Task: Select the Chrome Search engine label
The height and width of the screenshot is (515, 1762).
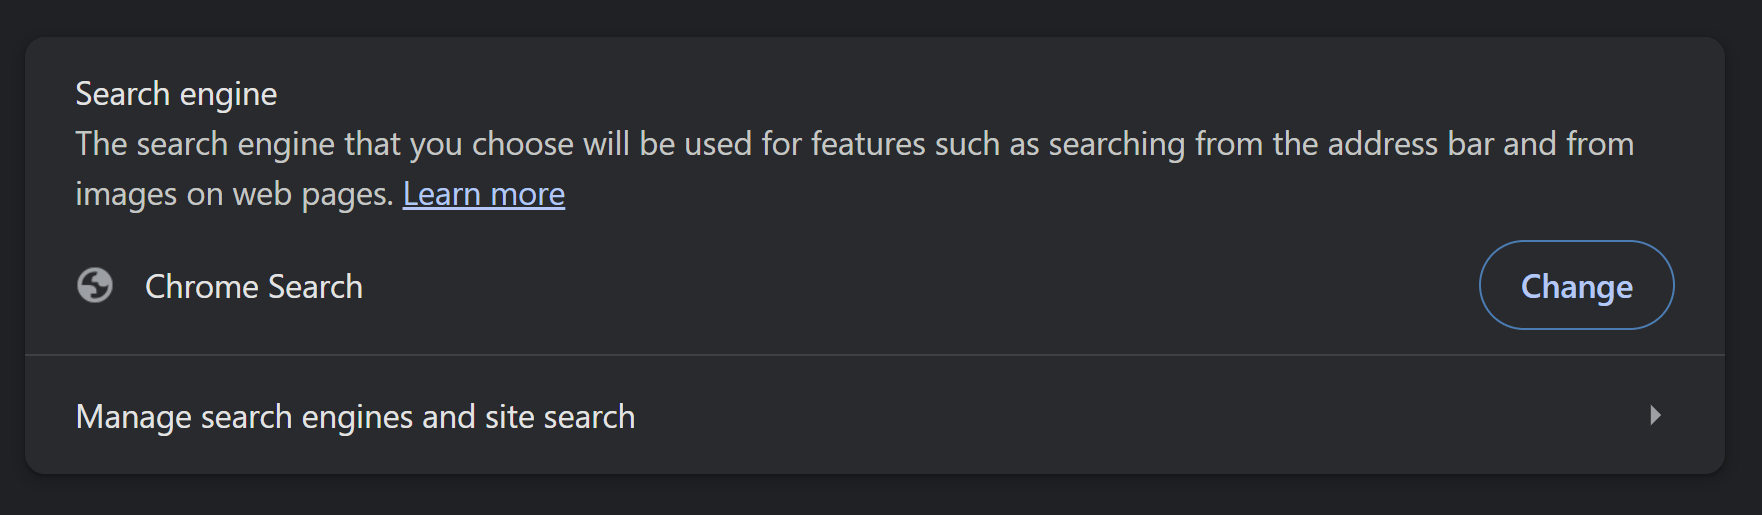Action: (253, 287)
